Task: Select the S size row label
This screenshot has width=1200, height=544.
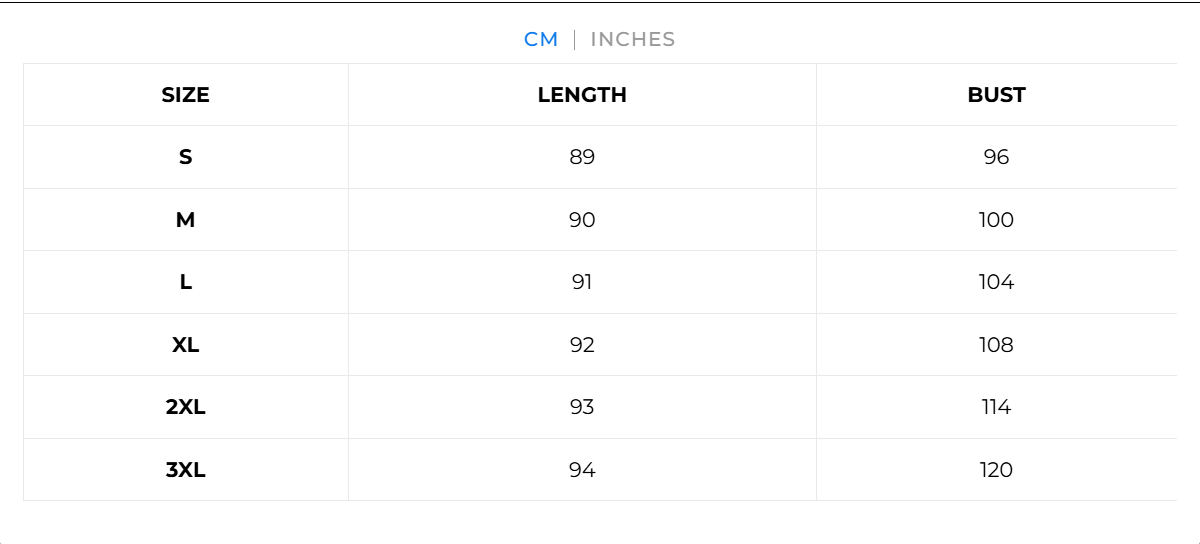Action: [186, 157]
